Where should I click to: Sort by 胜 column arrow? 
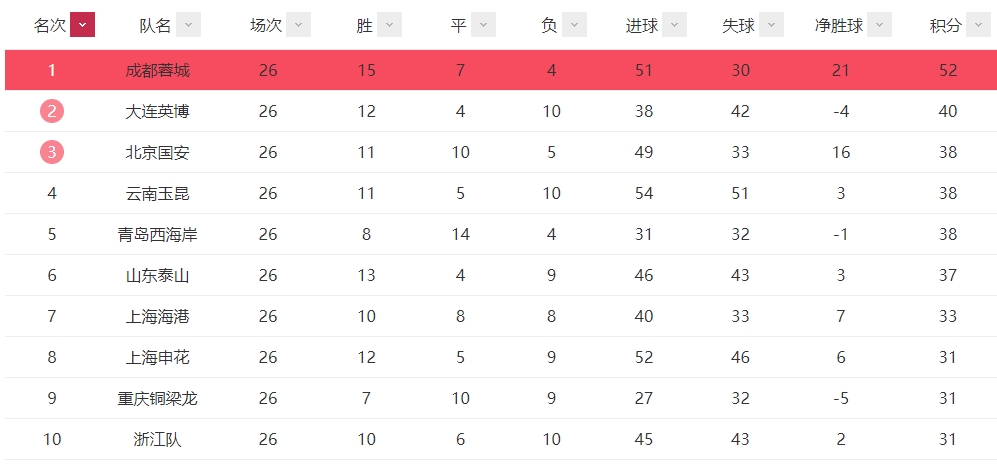(x=389, y=25)
